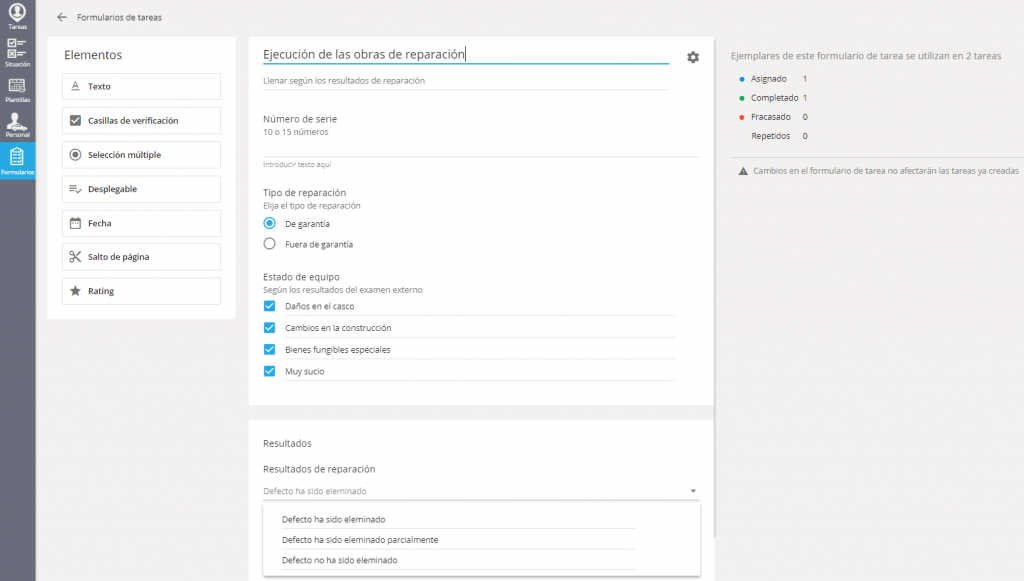The width and height of the screenshot is (1024, 581).
Task: Go to Plantillas in sidebar
Action: [17, 88]
